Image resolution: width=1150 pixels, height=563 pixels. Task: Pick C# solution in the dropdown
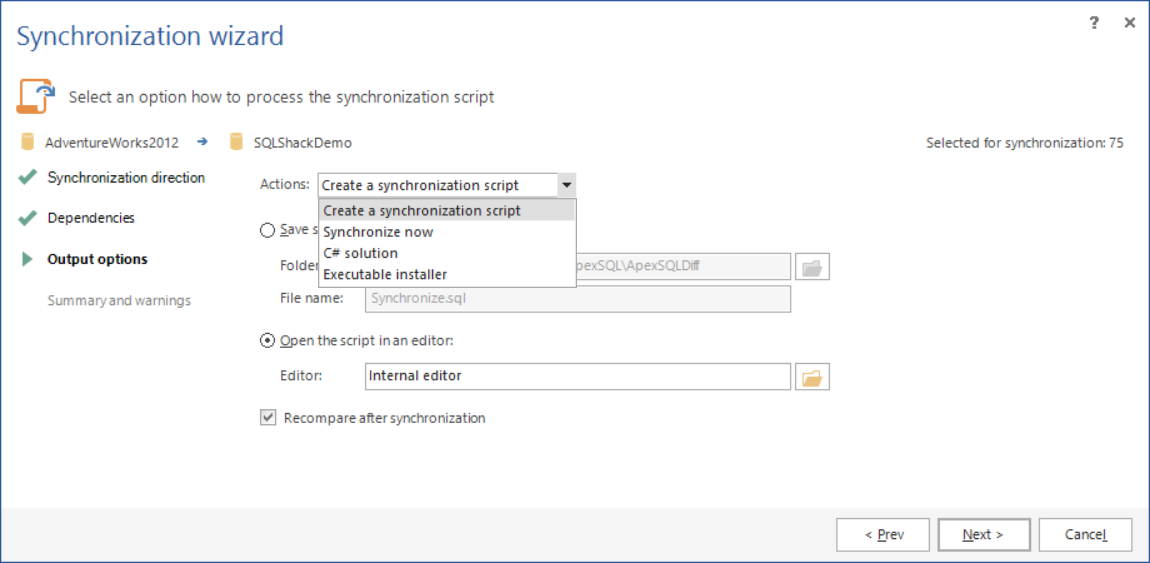tap(360, 253)
